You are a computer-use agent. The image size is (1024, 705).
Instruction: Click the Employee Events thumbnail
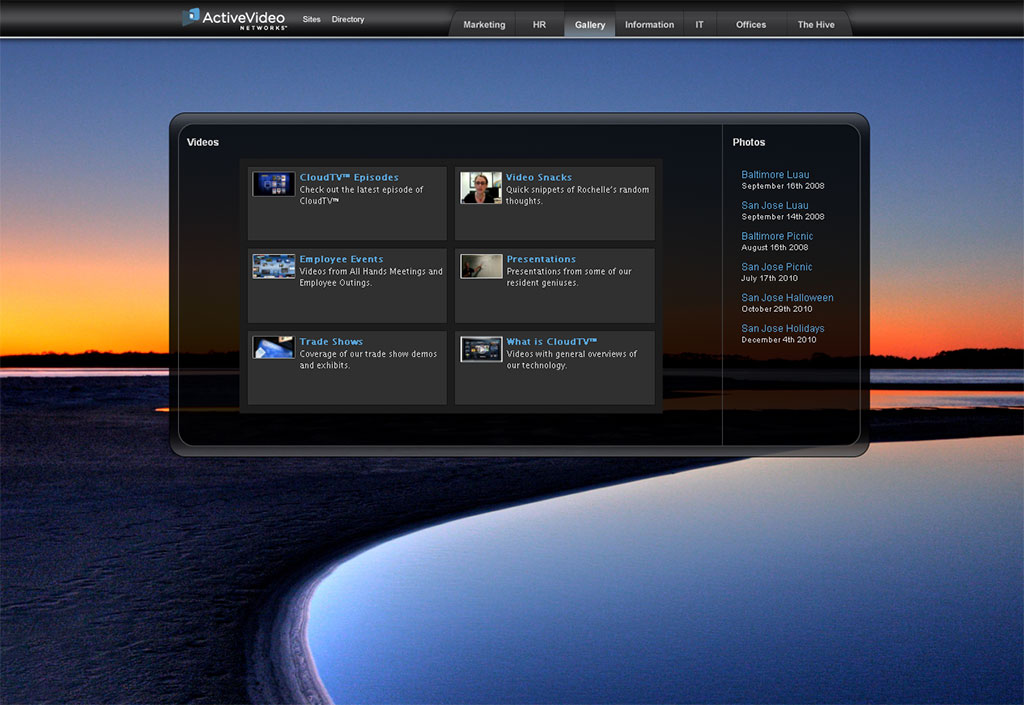coord(274,266)
